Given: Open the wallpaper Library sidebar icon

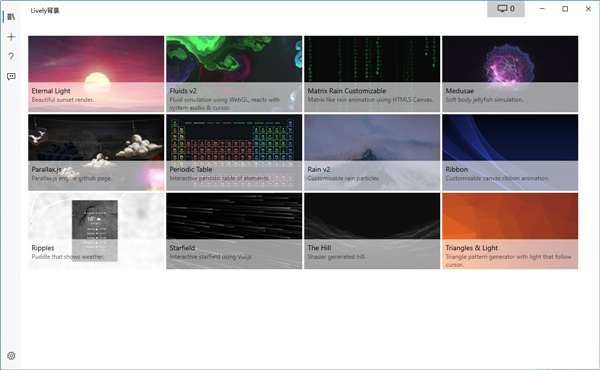Looking at the screenshot, I should (x=11, y=17).
